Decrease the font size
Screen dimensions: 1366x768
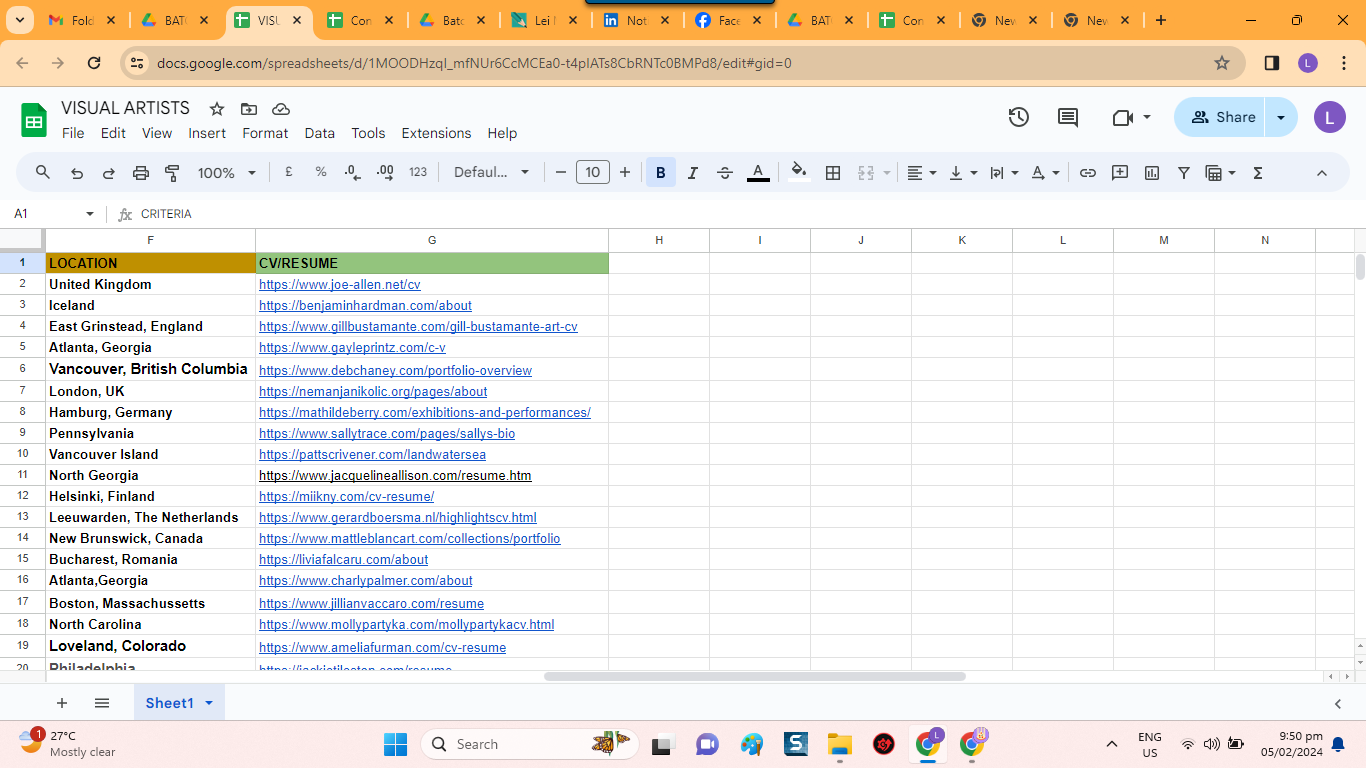561,172
